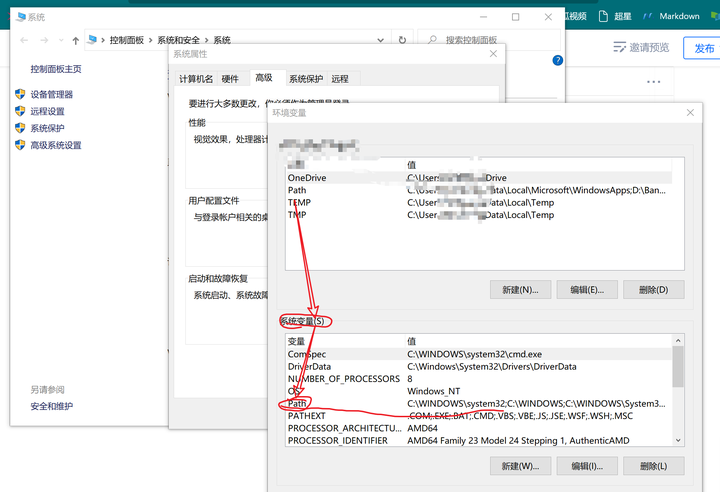Open 控制面板主页 link

(56, 69)
